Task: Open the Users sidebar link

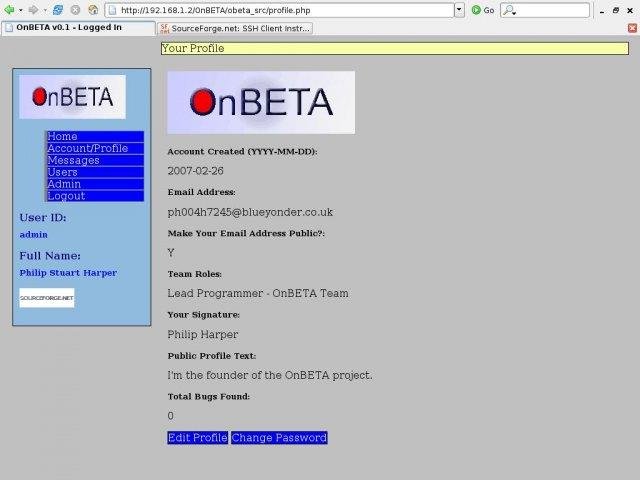Action: tap(95, 172)
